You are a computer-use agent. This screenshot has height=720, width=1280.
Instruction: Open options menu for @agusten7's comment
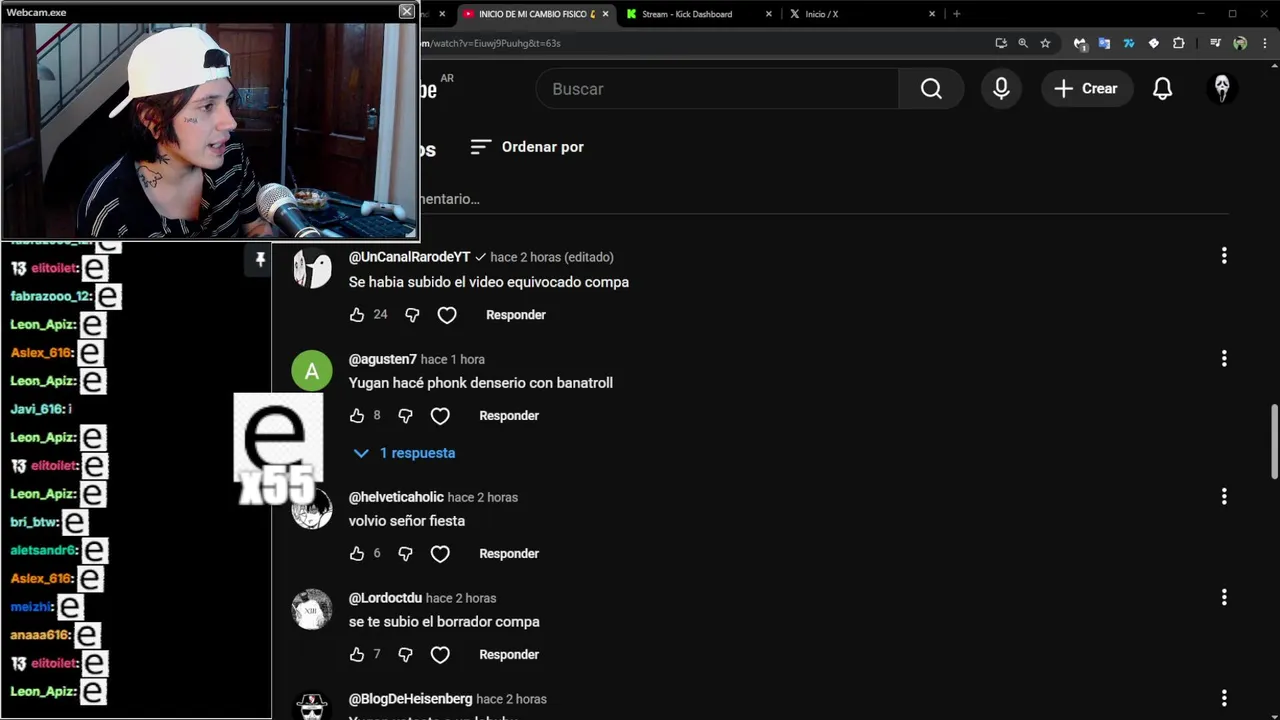coord(1224,358)
